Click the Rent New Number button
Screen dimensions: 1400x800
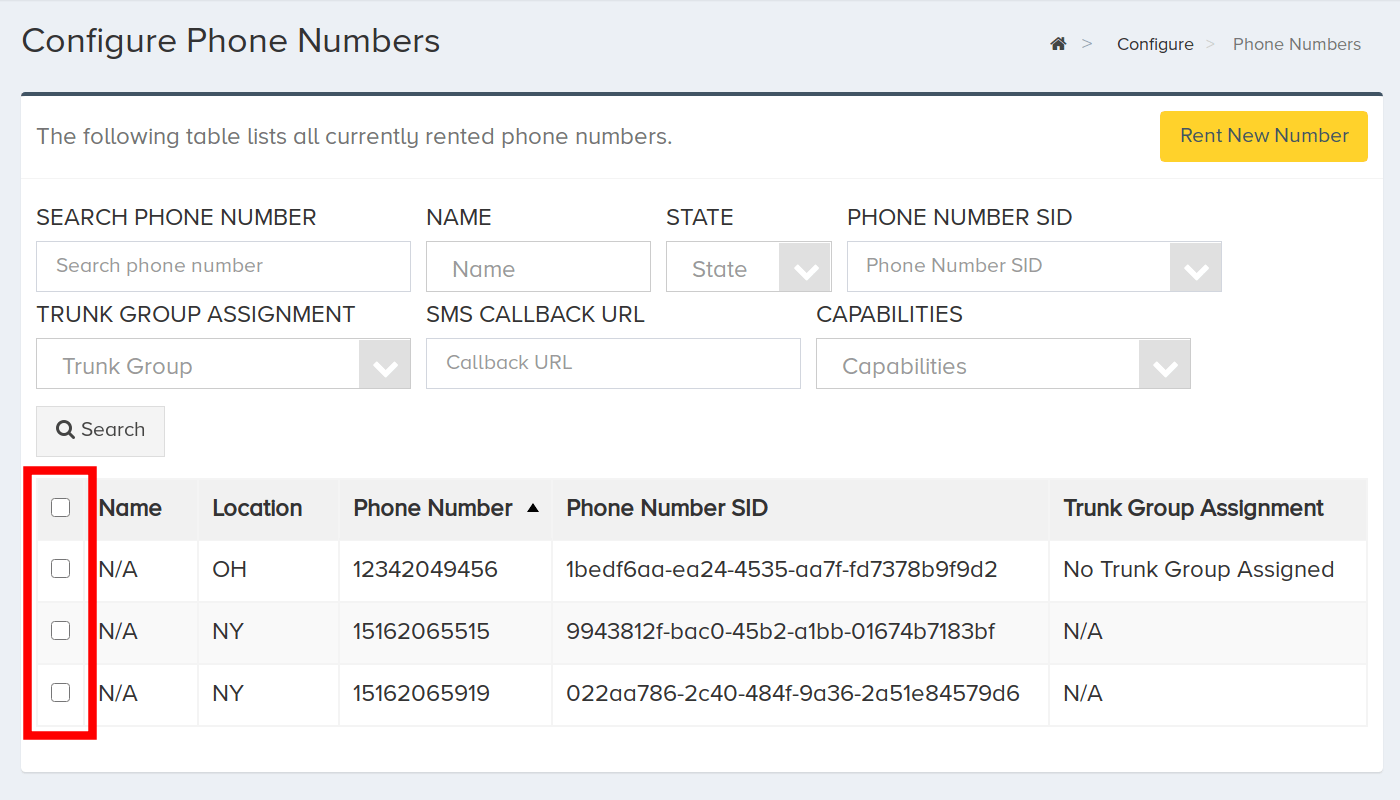1264,136
